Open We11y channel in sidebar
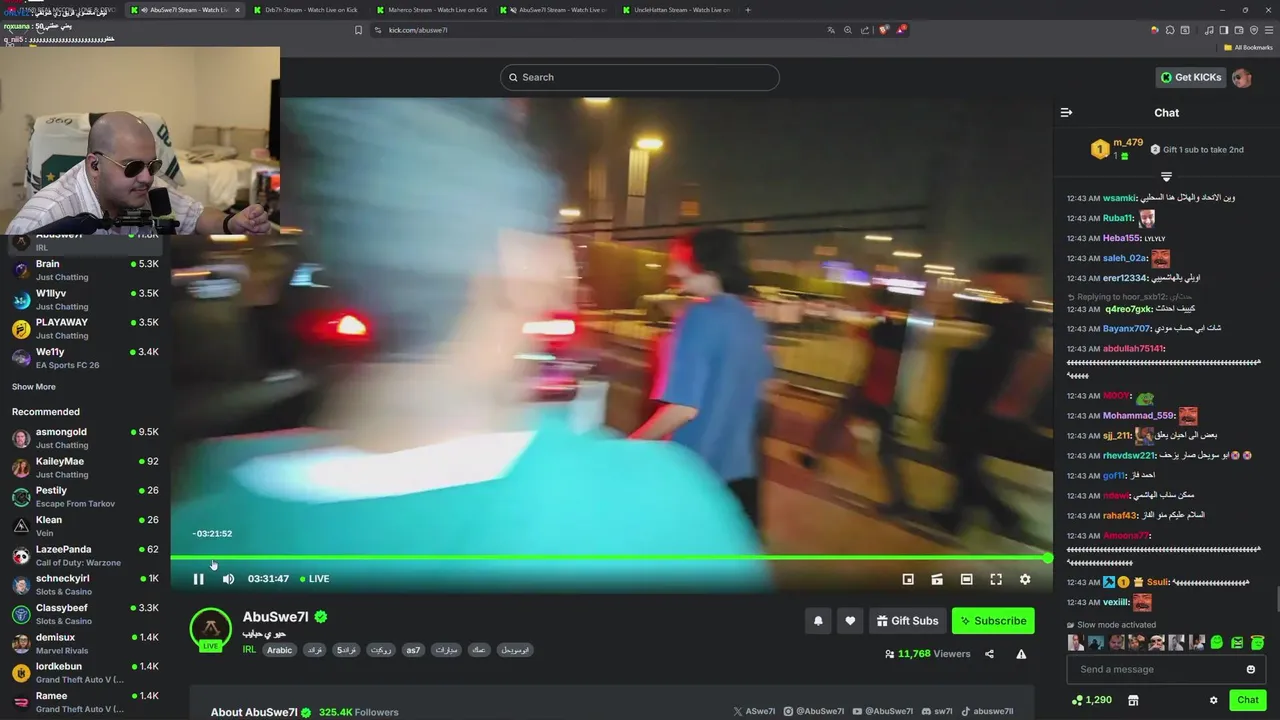Screen dimensions: 1280x720 tap(85, 358)
